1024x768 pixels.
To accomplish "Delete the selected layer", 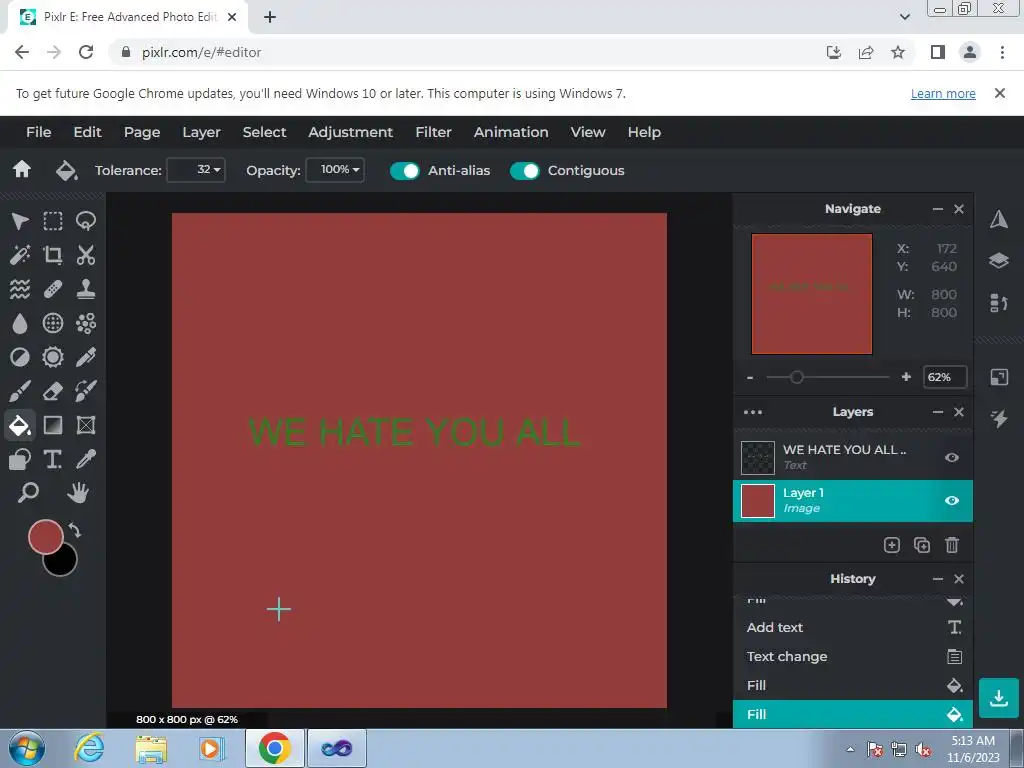I will pos(952,545).
